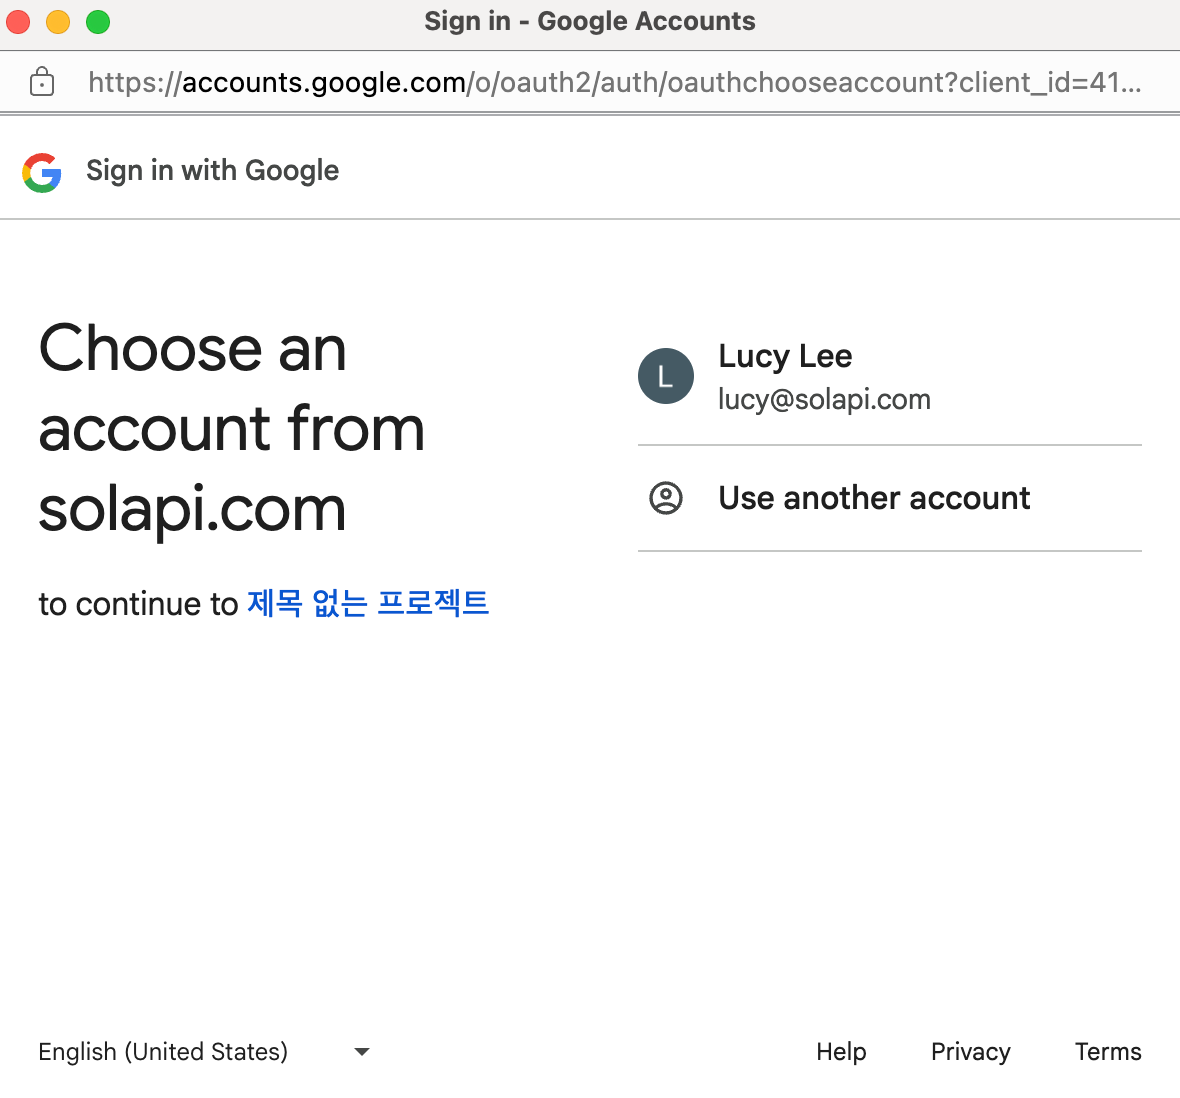Image resolution: width=1180 pixels, height=1098 pixels.
Task: Maximize the window with the green button
Action: tap(98, 22)
